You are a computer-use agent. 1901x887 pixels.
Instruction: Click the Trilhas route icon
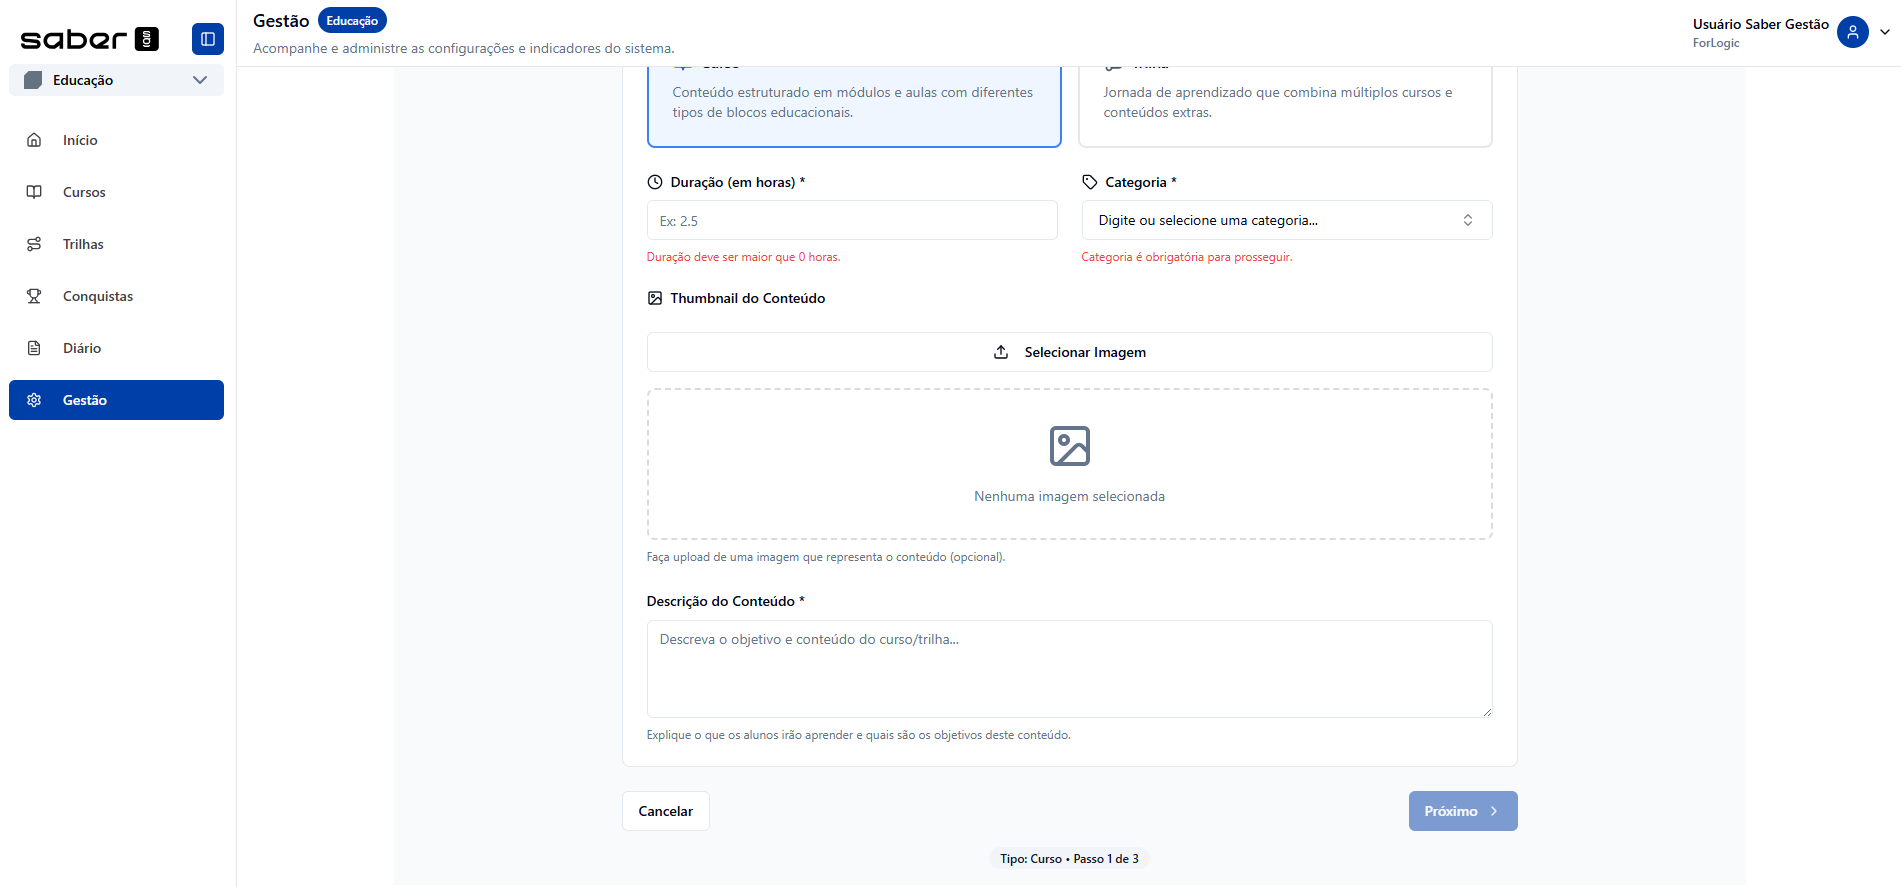34,244
